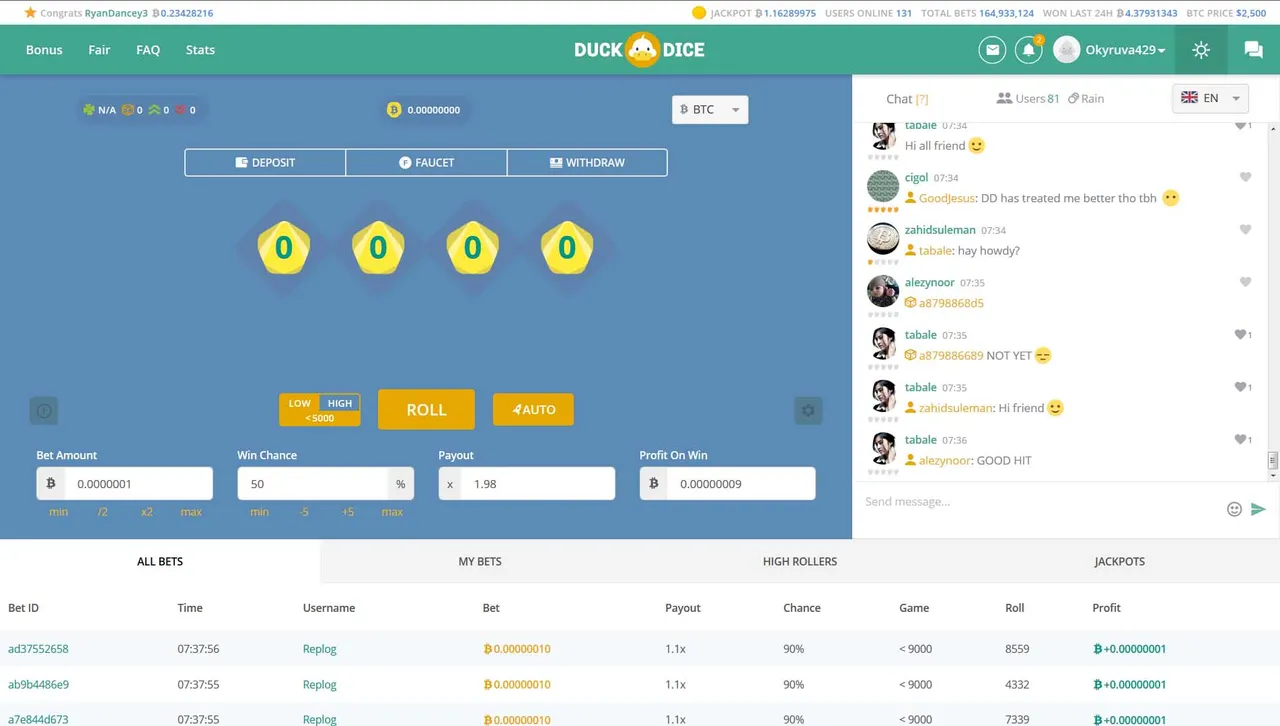Expand the Okyruva429 account menu

1126,50
